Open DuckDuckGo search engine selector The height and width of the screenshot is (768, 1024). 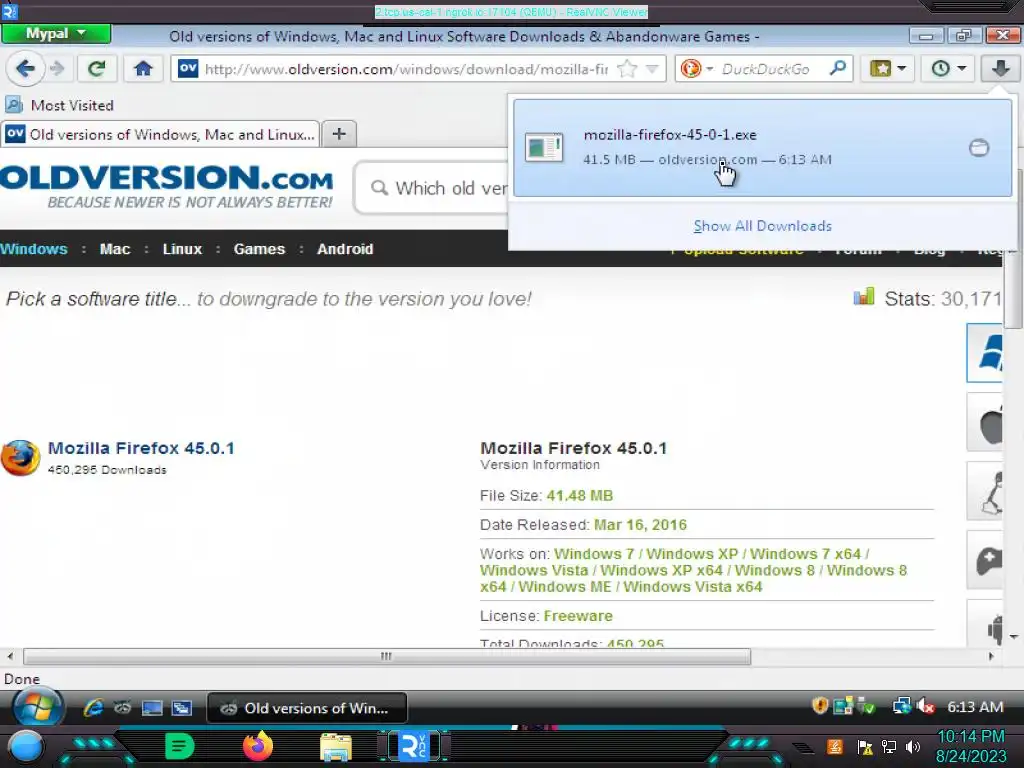pyautogui.click(x=696, y=69)
